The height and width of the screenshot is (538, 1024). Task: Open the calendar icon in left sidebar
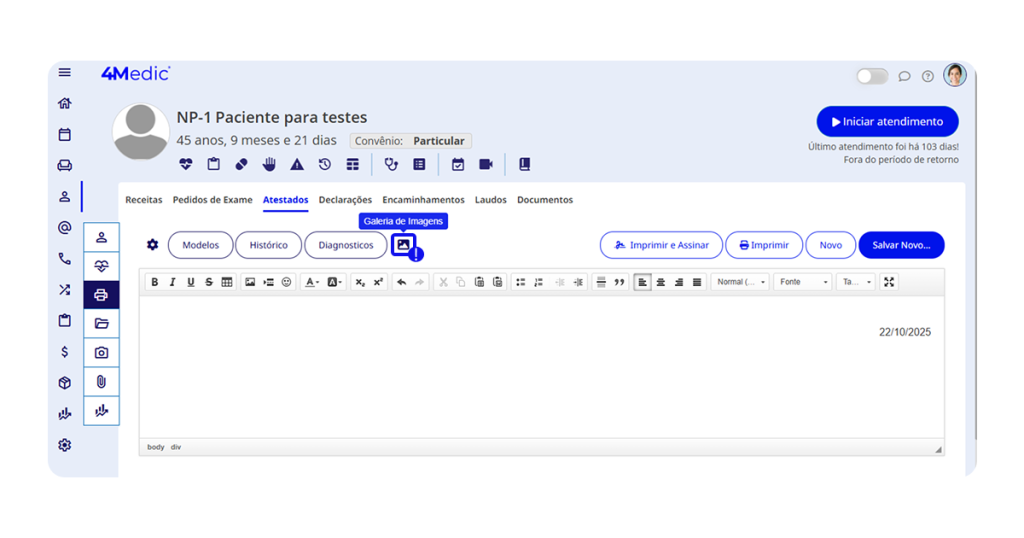(x=65, y=134)
